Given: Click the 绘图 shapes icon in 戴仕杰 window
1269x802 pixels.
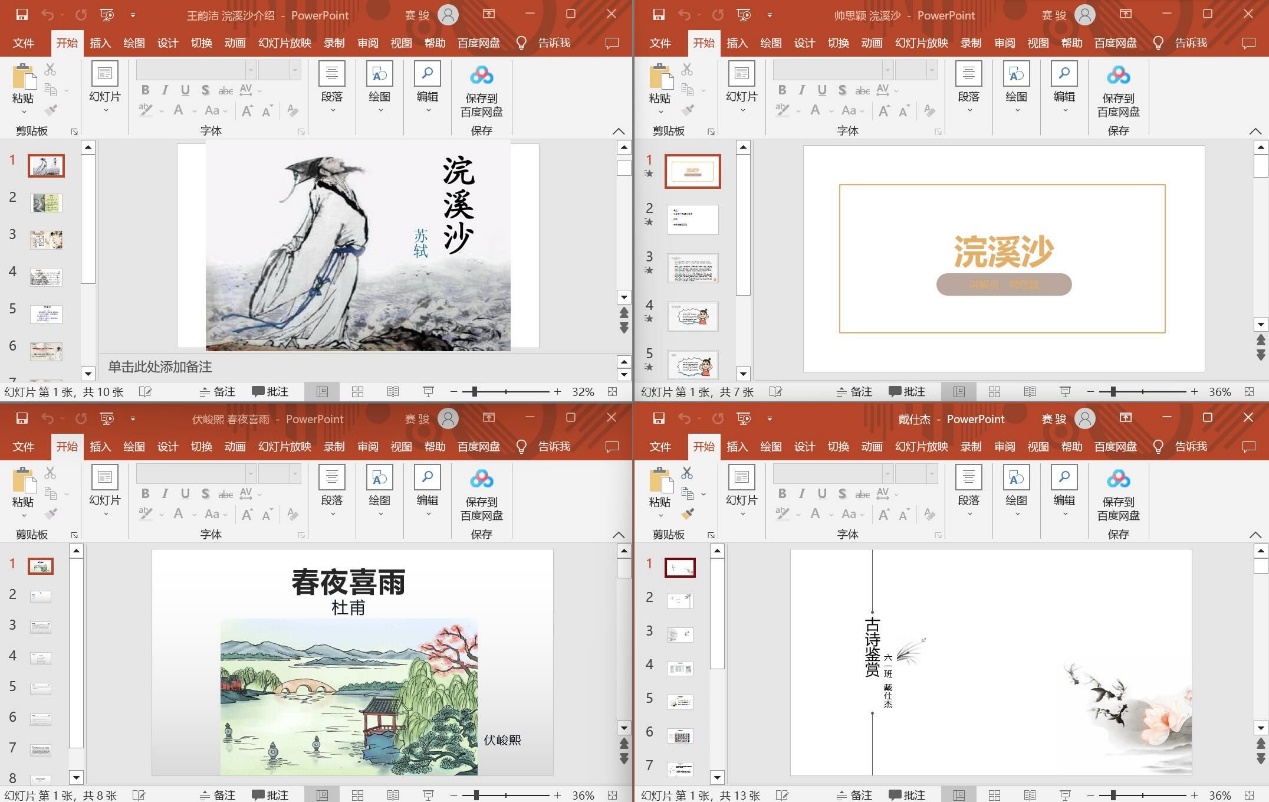Looking at the screenshot, I should click(1016, 478).
